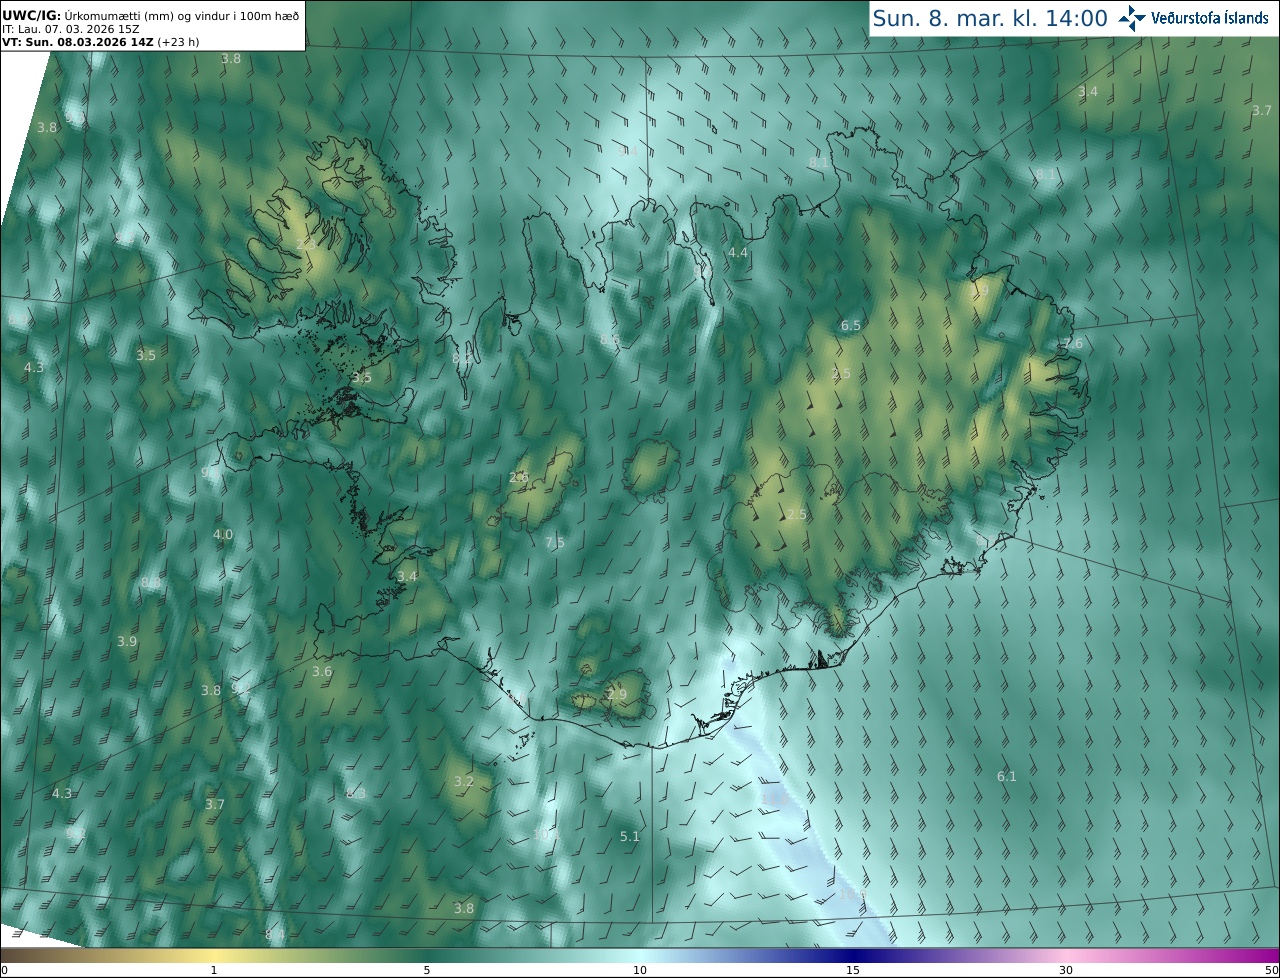Image resolution: width=1280 pixels, height=978 pixels.
Task: Click the 10 tick label on the color scale
Action: pos(640,970)
